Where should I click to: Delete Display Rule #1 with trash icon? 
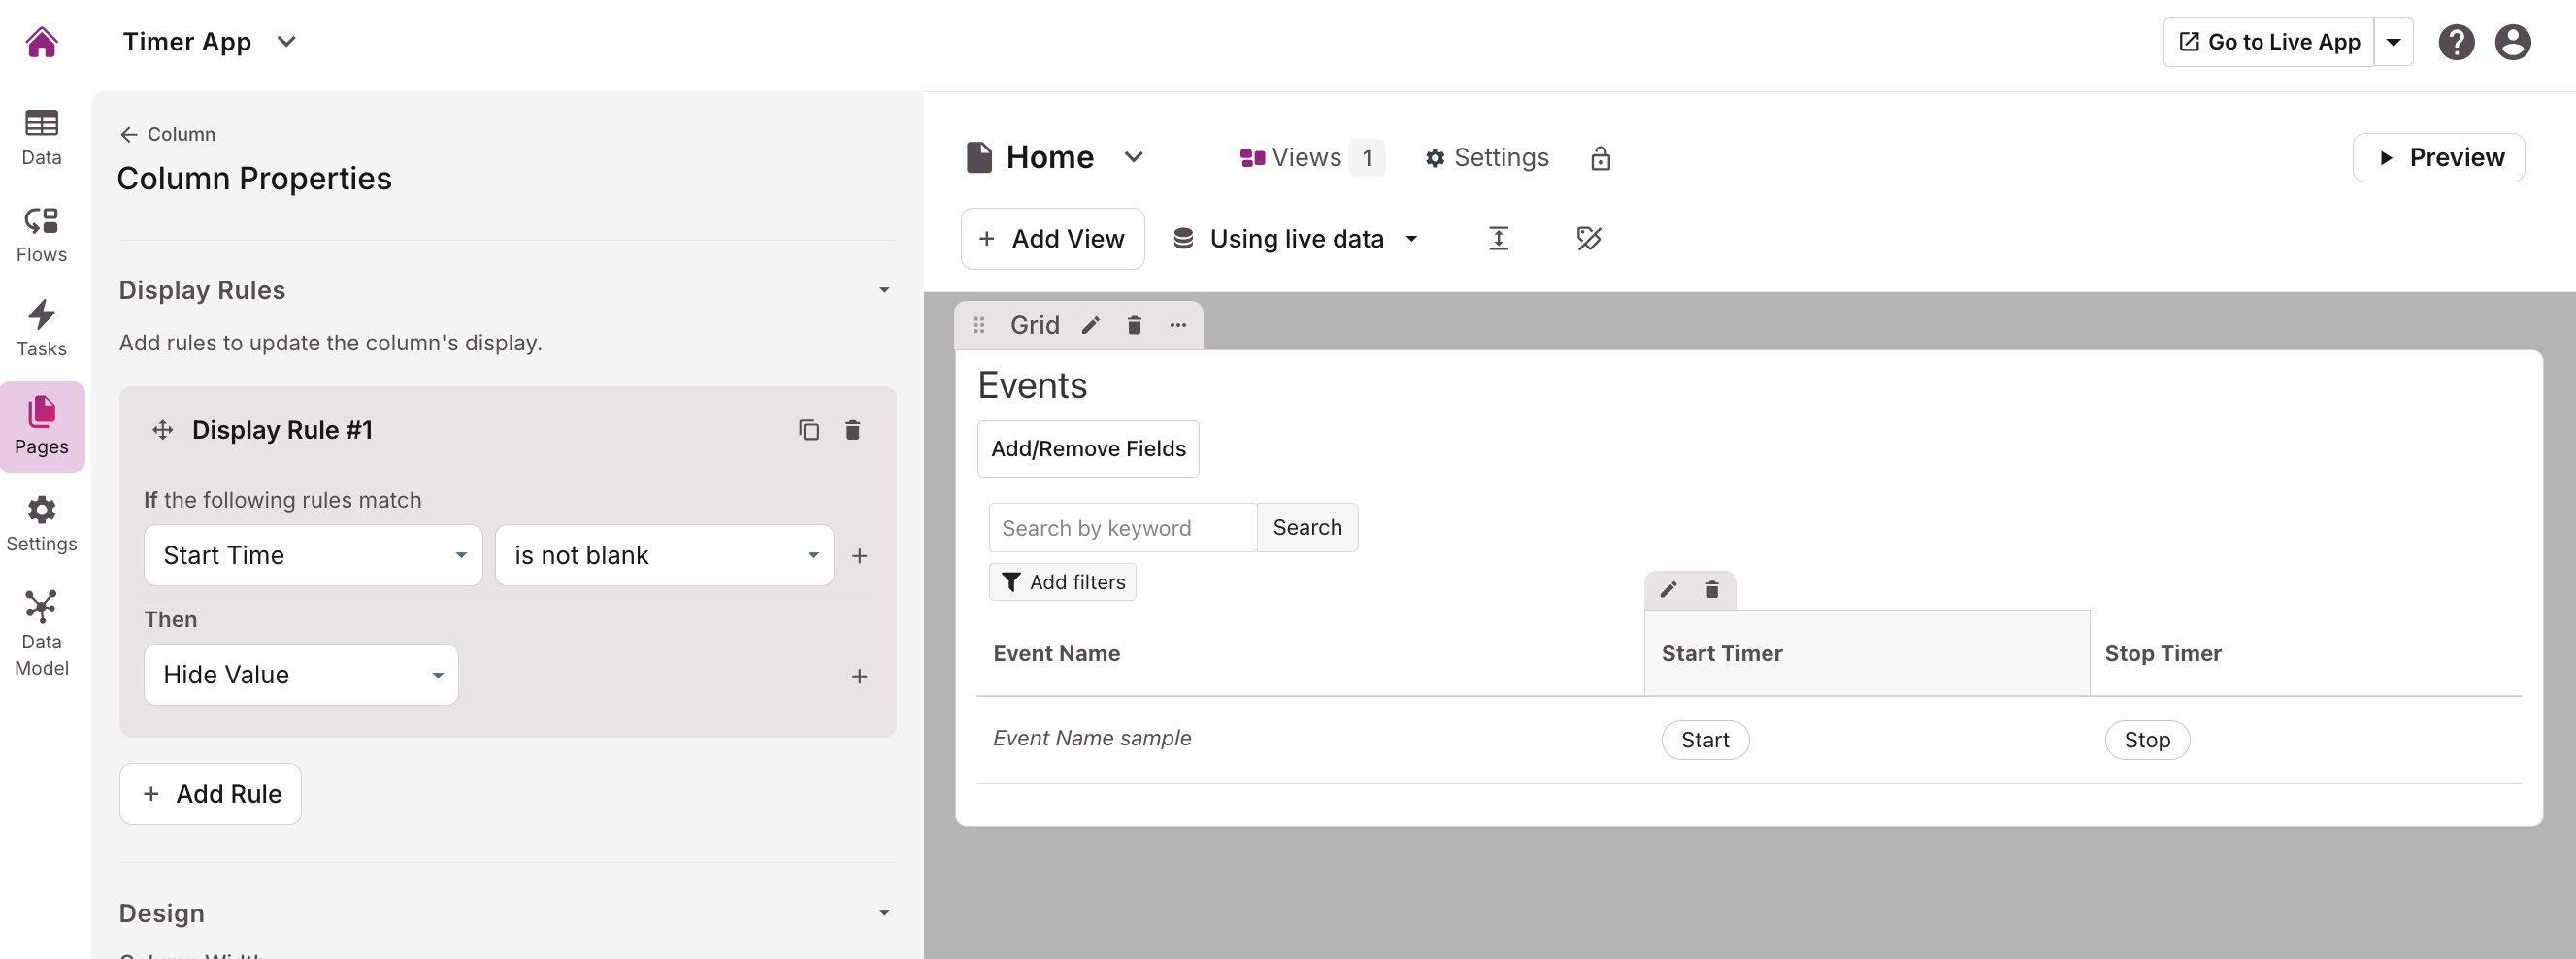(852, 430)
